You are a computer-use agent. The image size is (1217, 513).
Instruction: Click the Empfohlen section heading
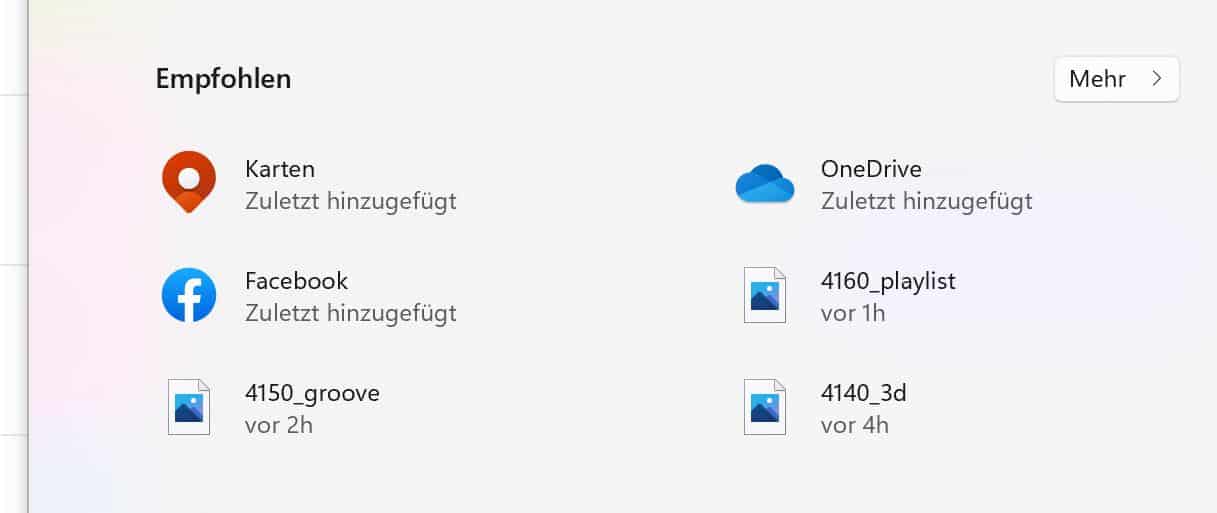(x=223, y=79)
